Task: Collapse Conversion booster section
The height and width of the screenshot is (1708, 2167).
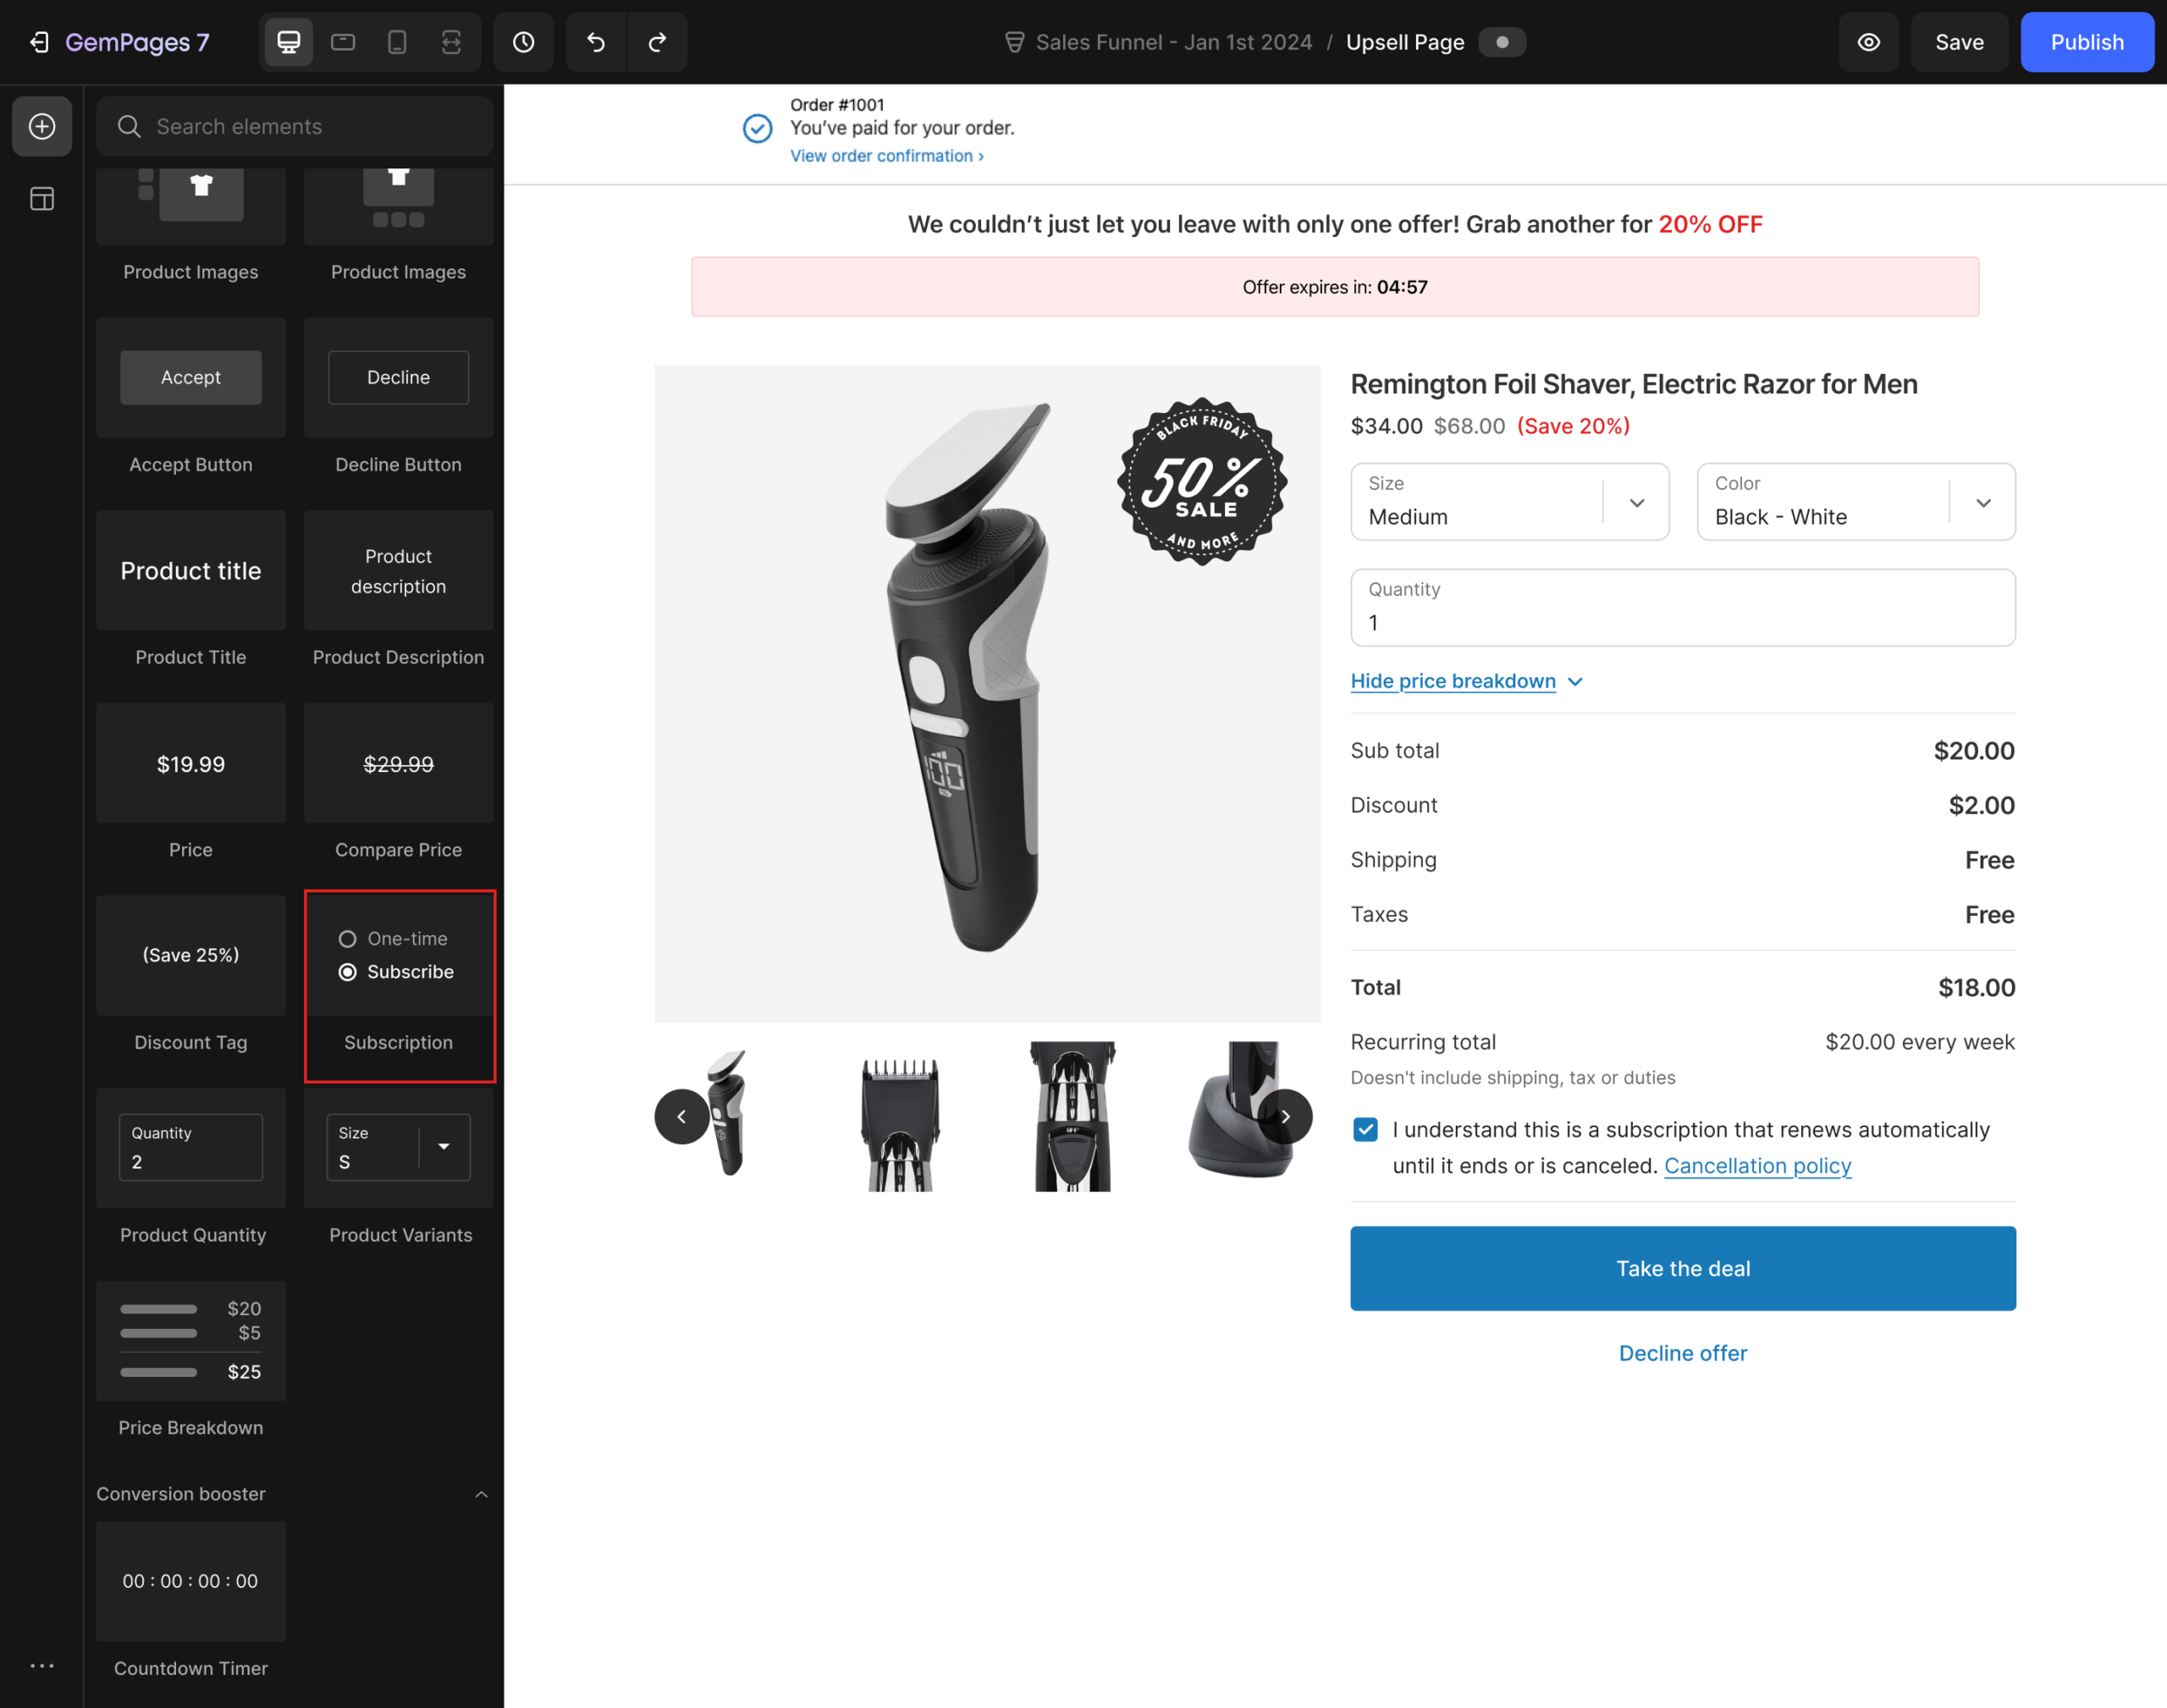Action: (x=481, y=1494)
